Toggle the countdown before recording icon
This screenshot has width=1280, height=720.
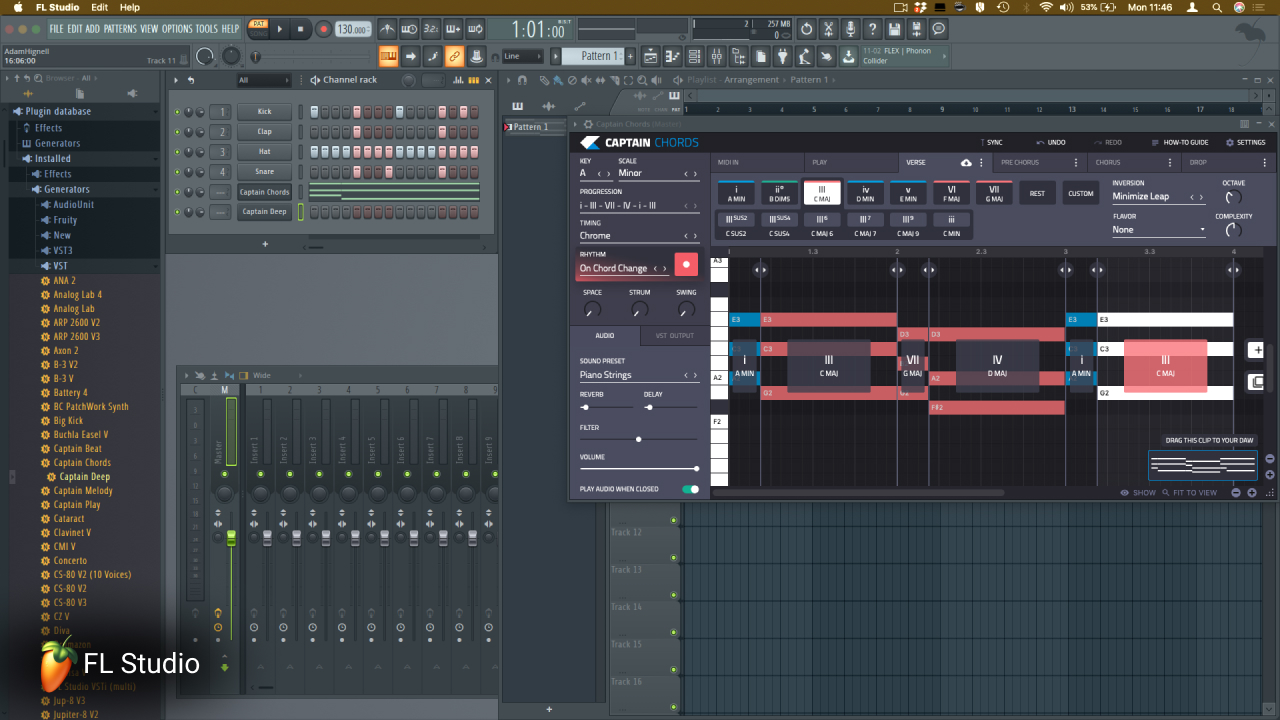(430, 29)
